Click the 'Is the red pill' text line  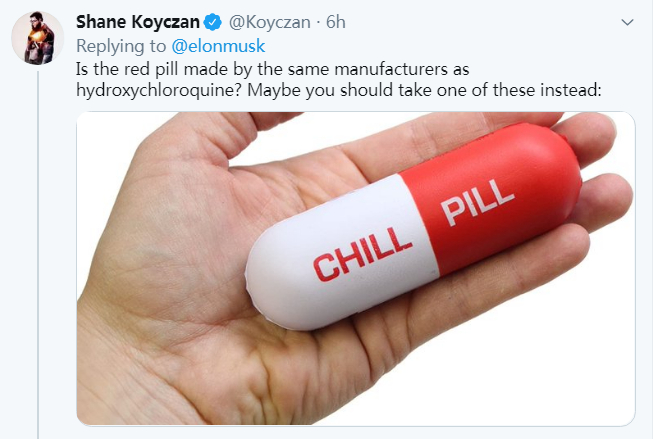(x=272, y=69)
